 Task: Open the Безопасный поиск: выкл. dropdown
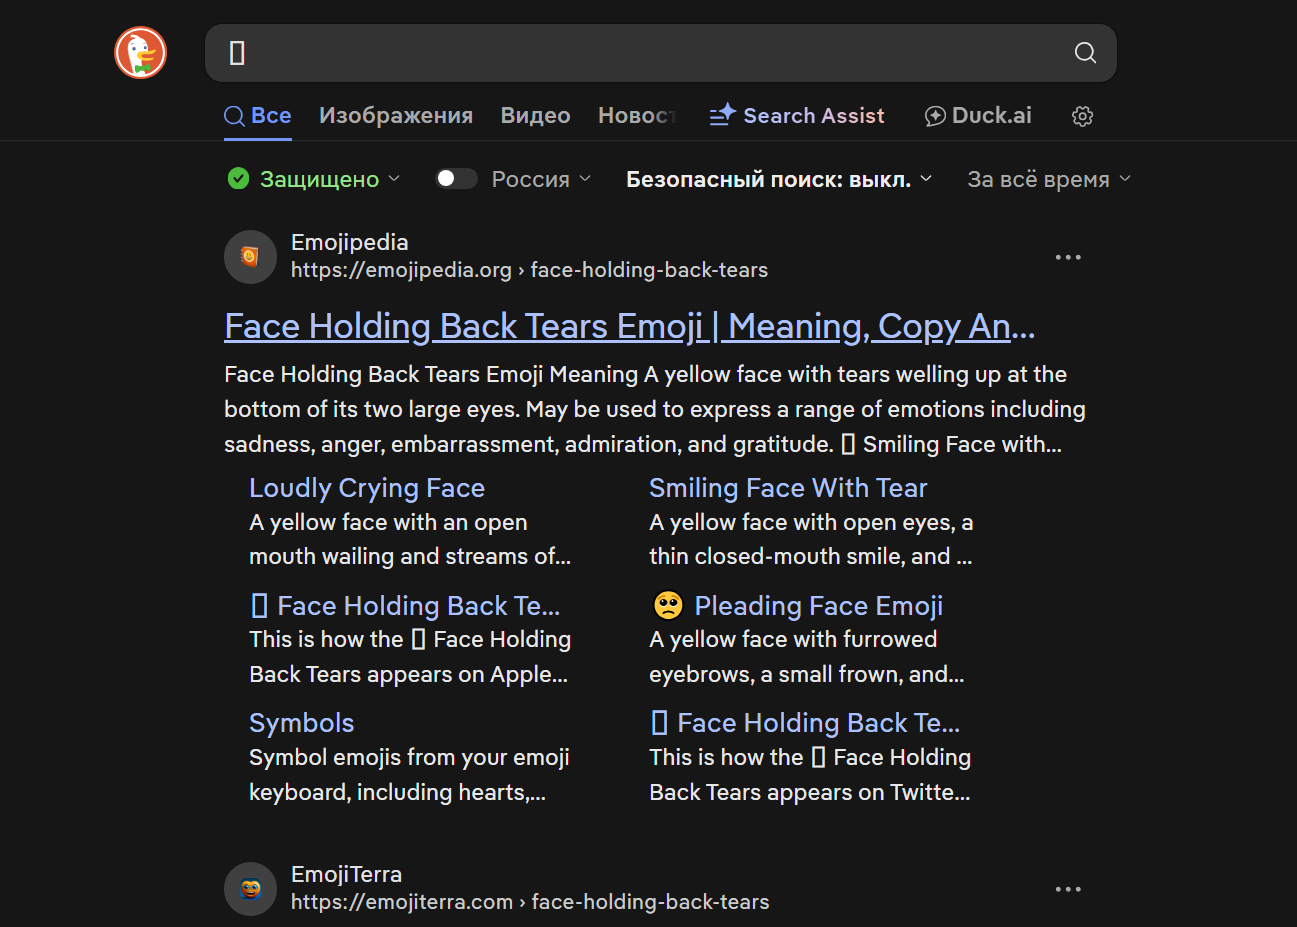point(779,179)
